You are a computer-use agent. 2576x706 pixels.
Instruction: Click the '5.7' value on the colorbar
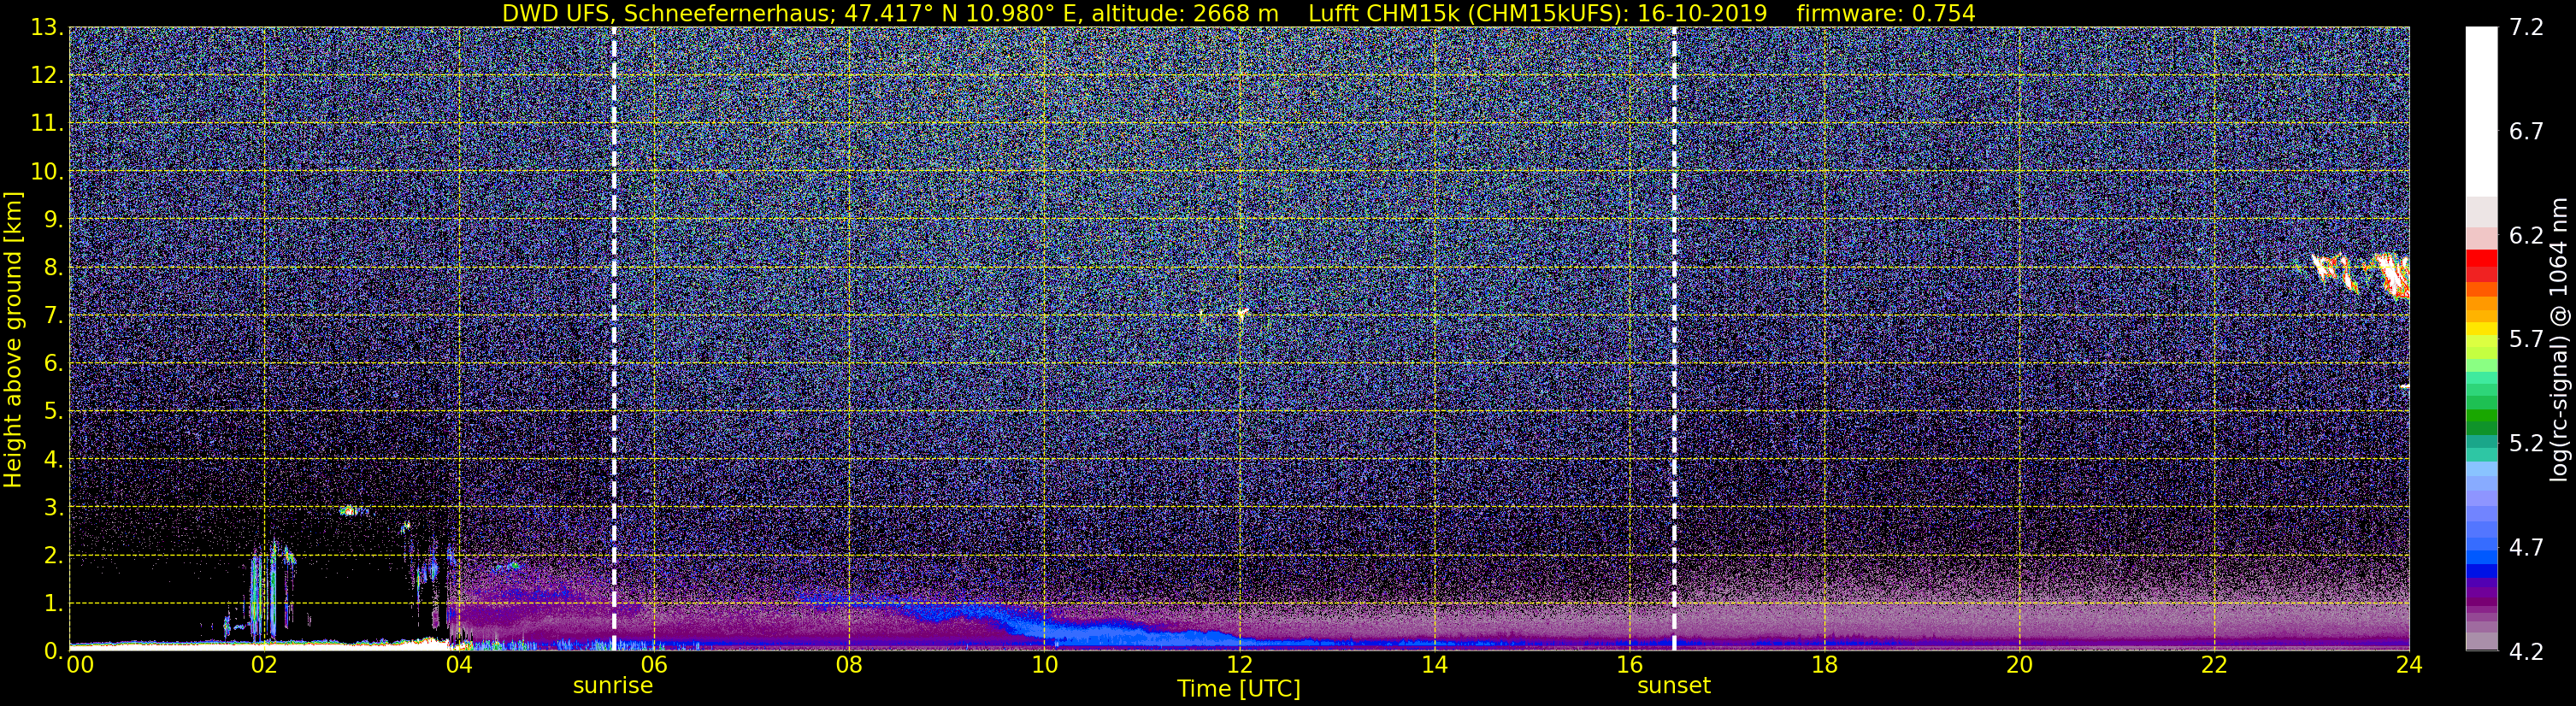pyautogui.click(x=2526, y=340)
